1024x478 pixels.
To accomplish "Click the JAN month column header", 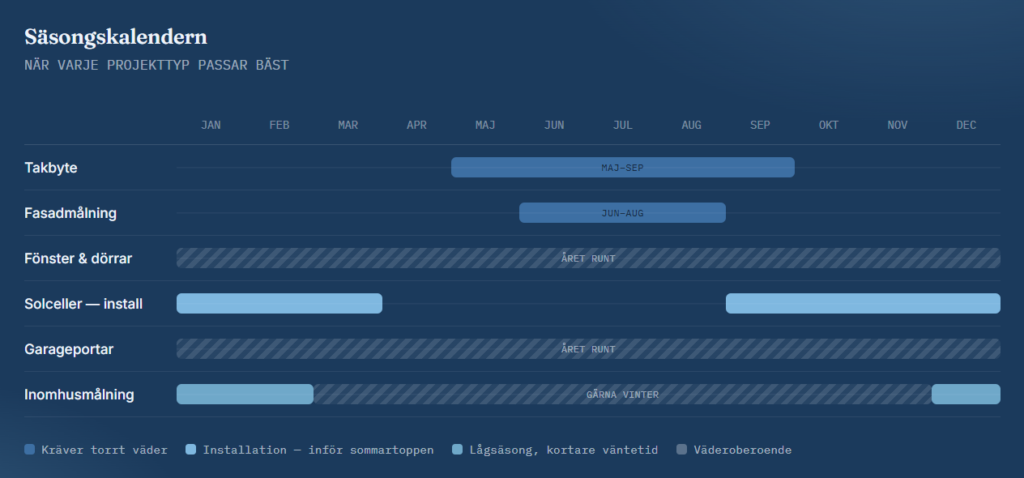I will coord(211,125).
